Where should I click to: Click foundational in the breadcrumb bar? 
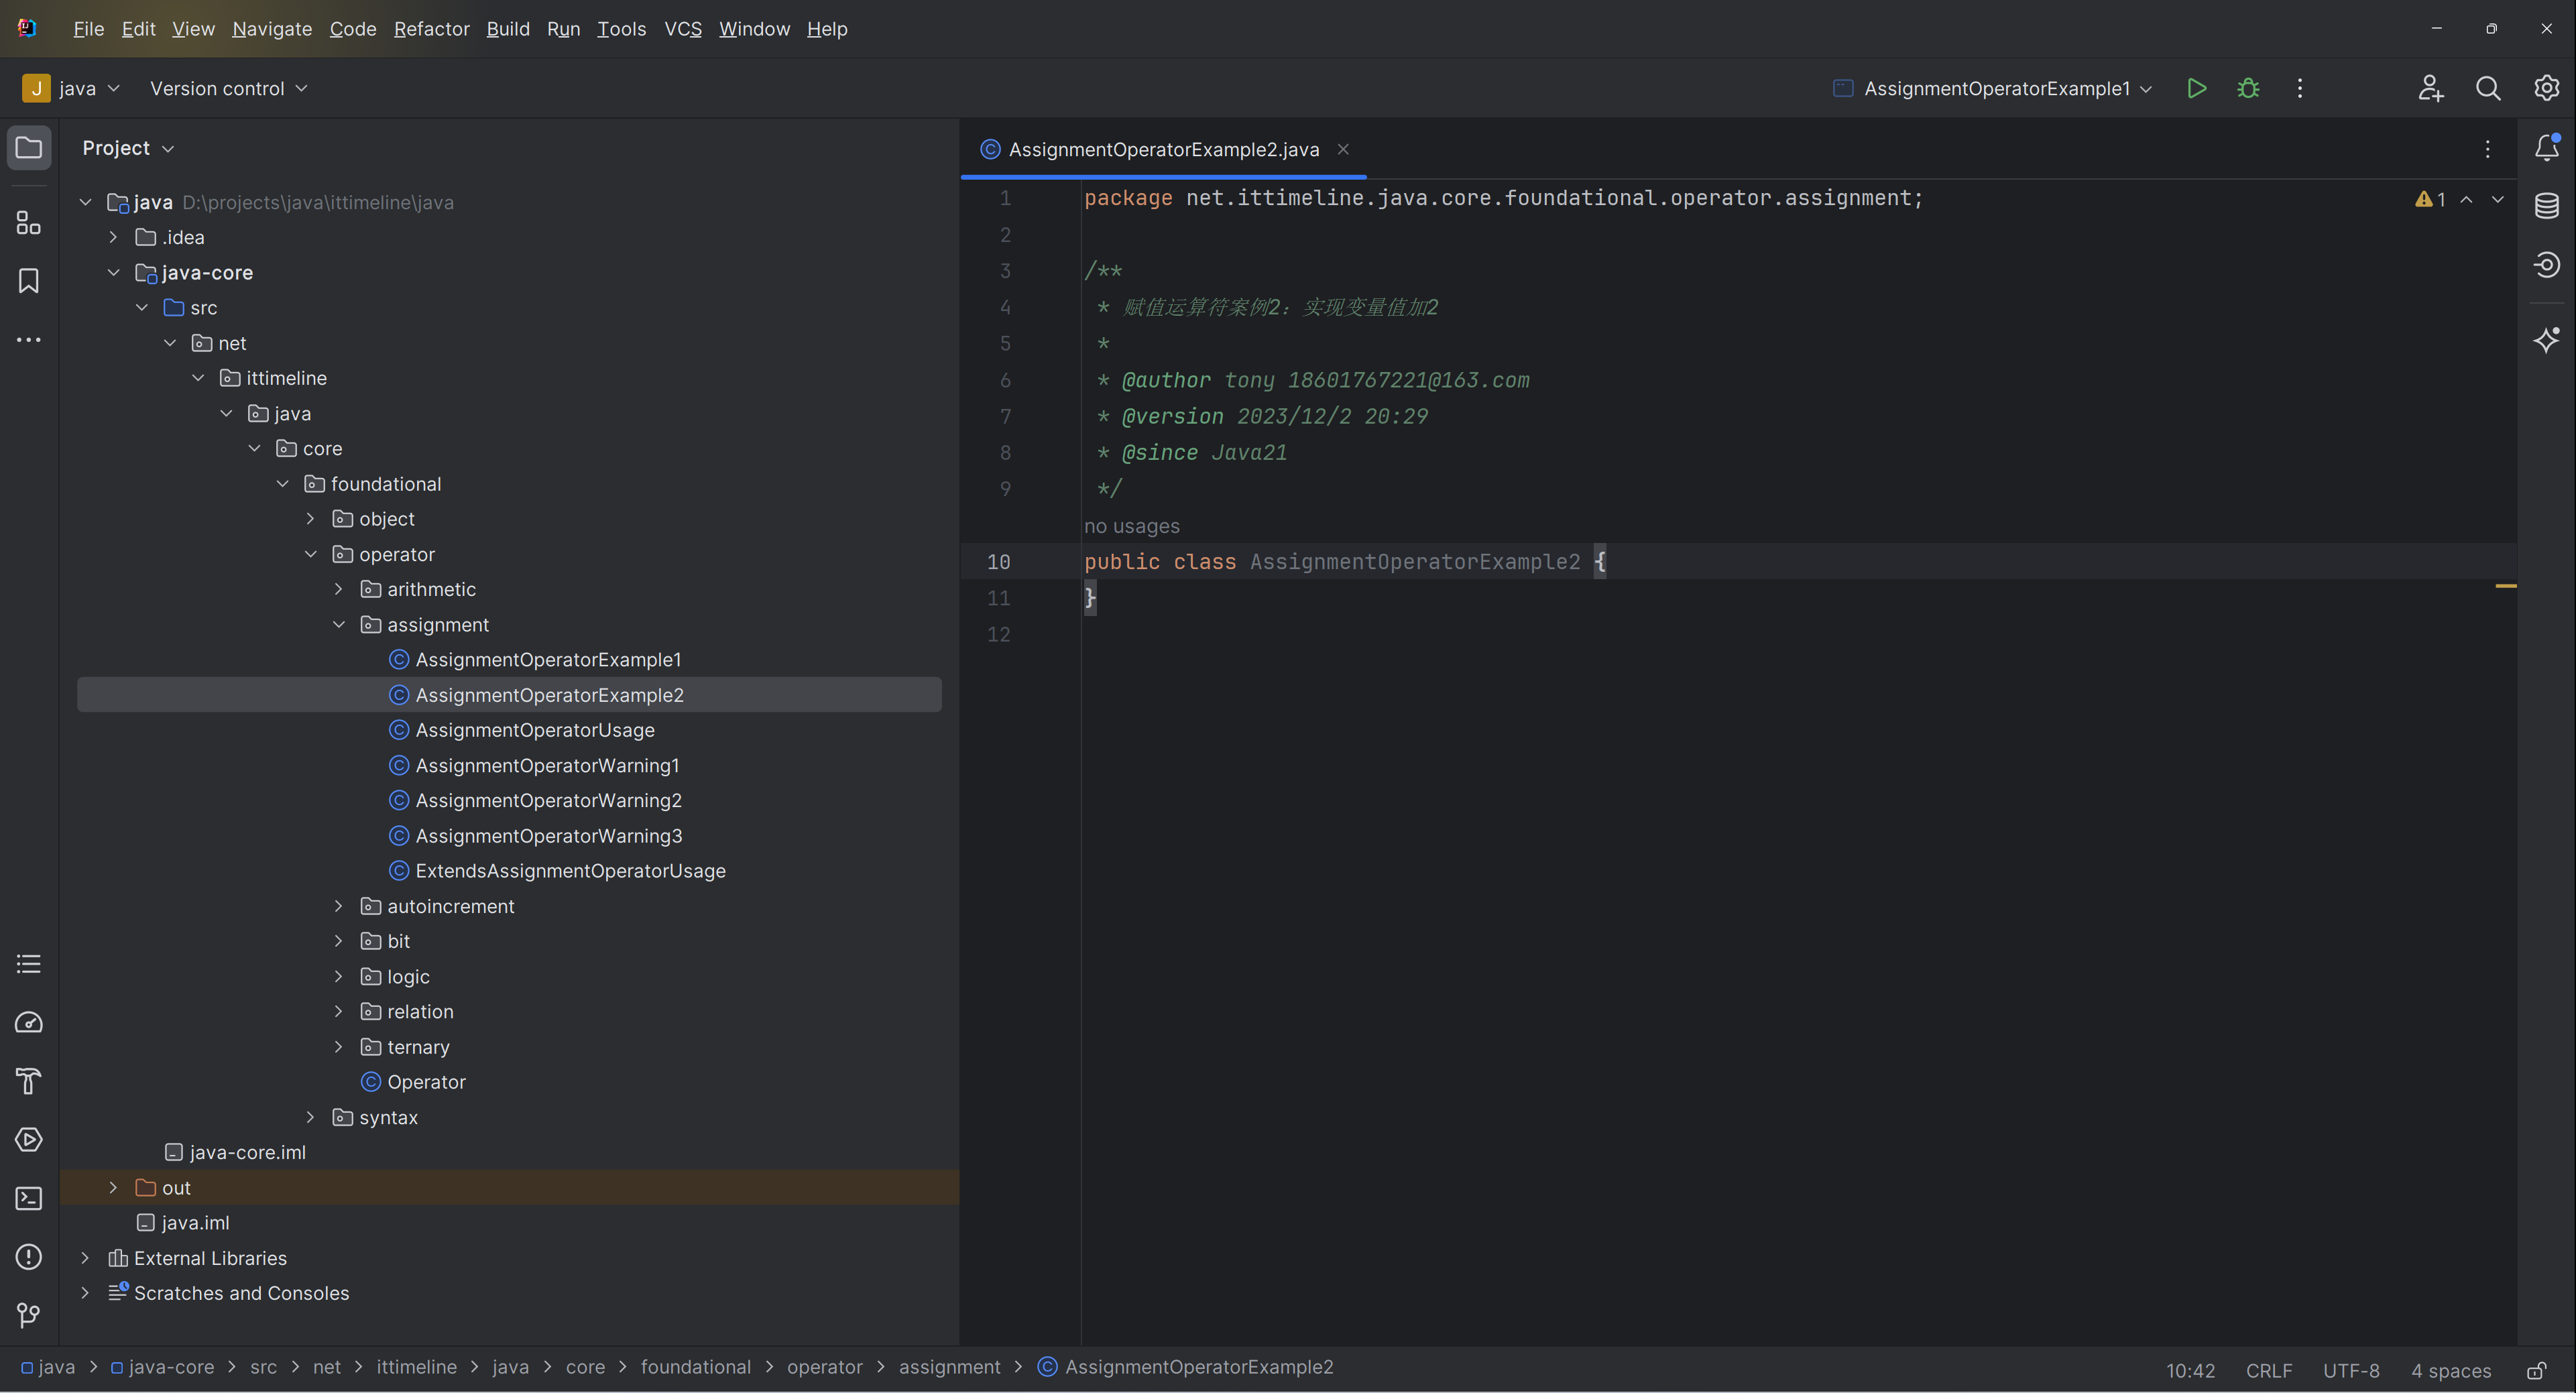695,1367
